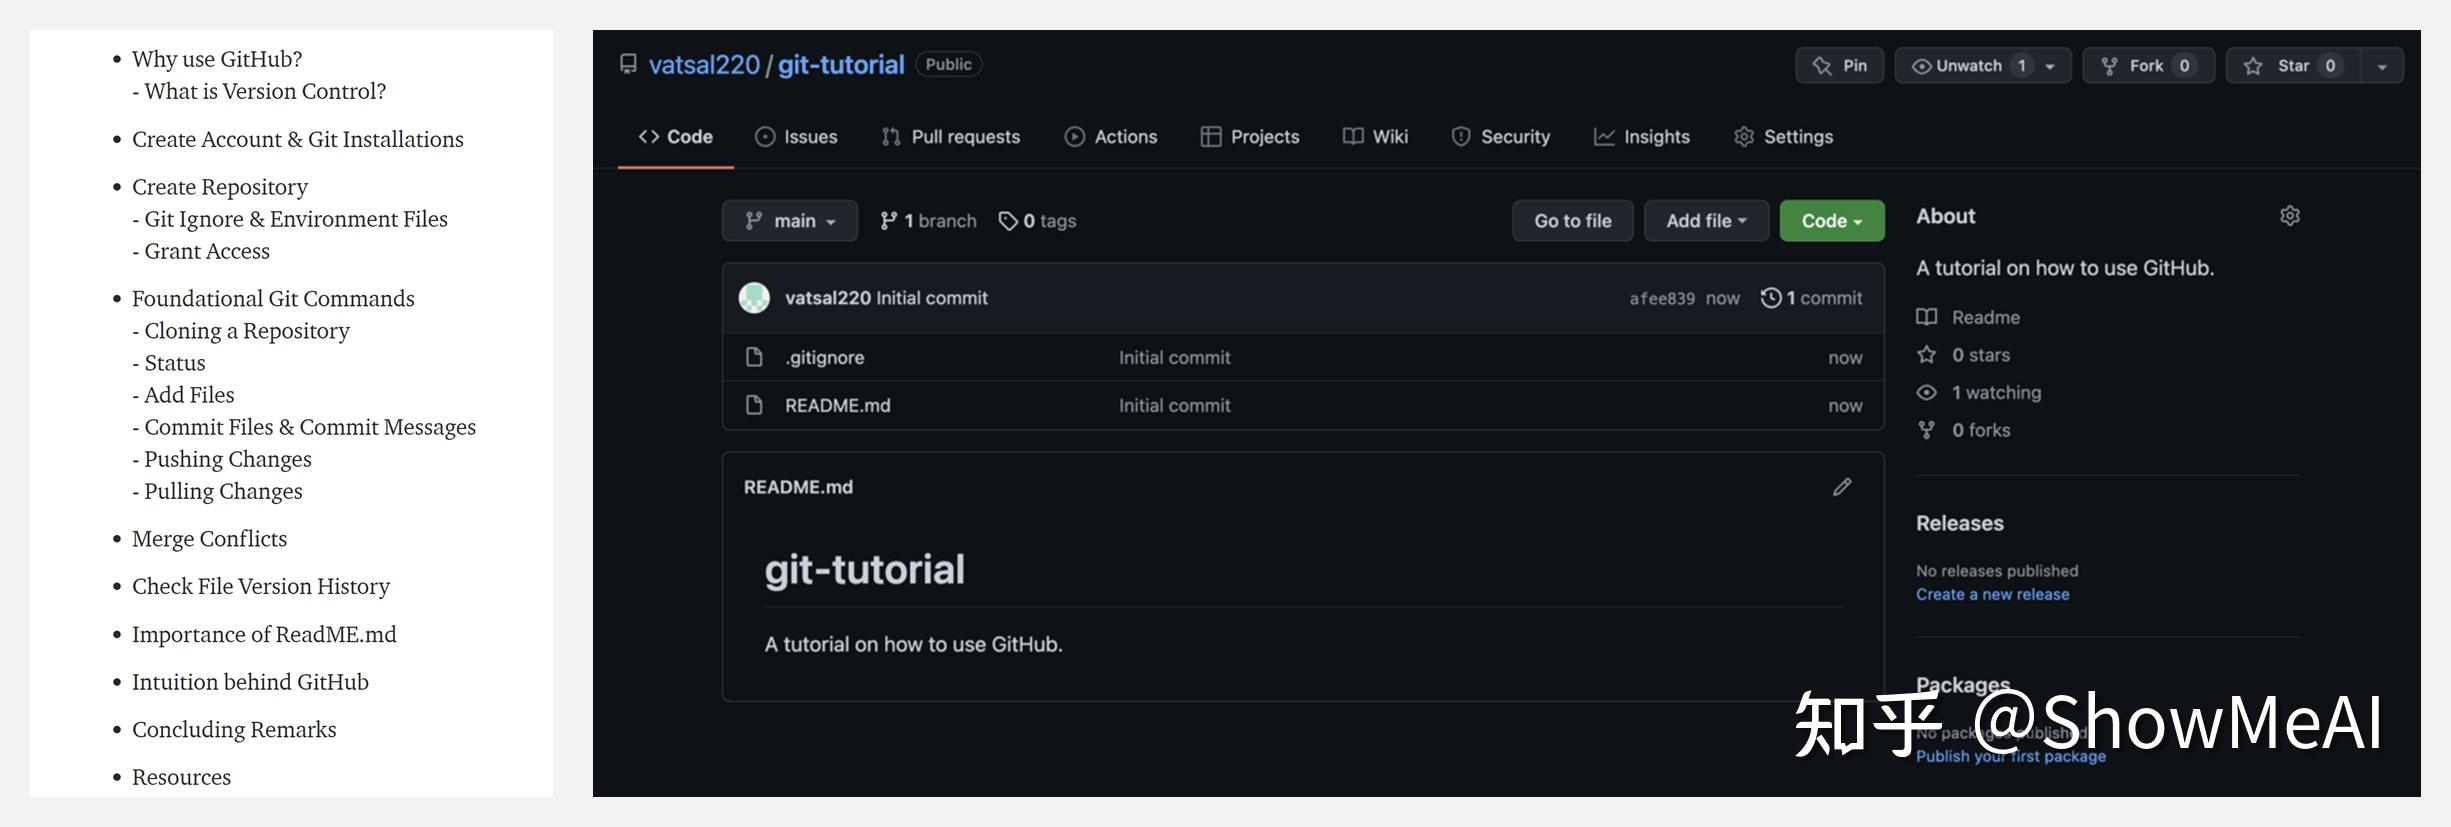Viewport: 2451px width, 827px height.
Task: Expand the main branch selector dropdown
Action: (790, 221)
